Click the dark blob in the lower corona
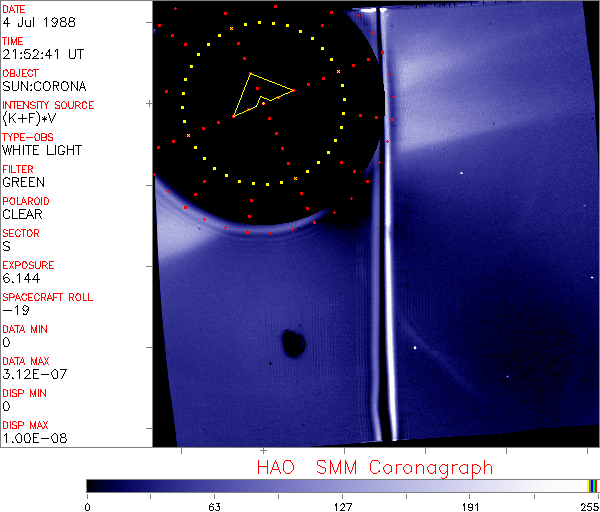The width and height of the screenshot is (600, 512). point(292,343)
